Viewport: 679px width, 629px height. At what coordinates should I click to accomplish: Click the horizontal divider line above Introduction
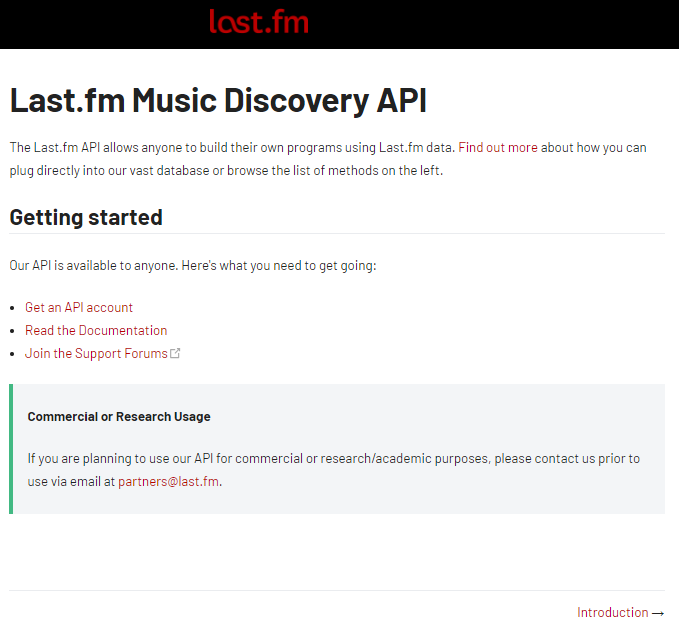click(x=337, y=590)
